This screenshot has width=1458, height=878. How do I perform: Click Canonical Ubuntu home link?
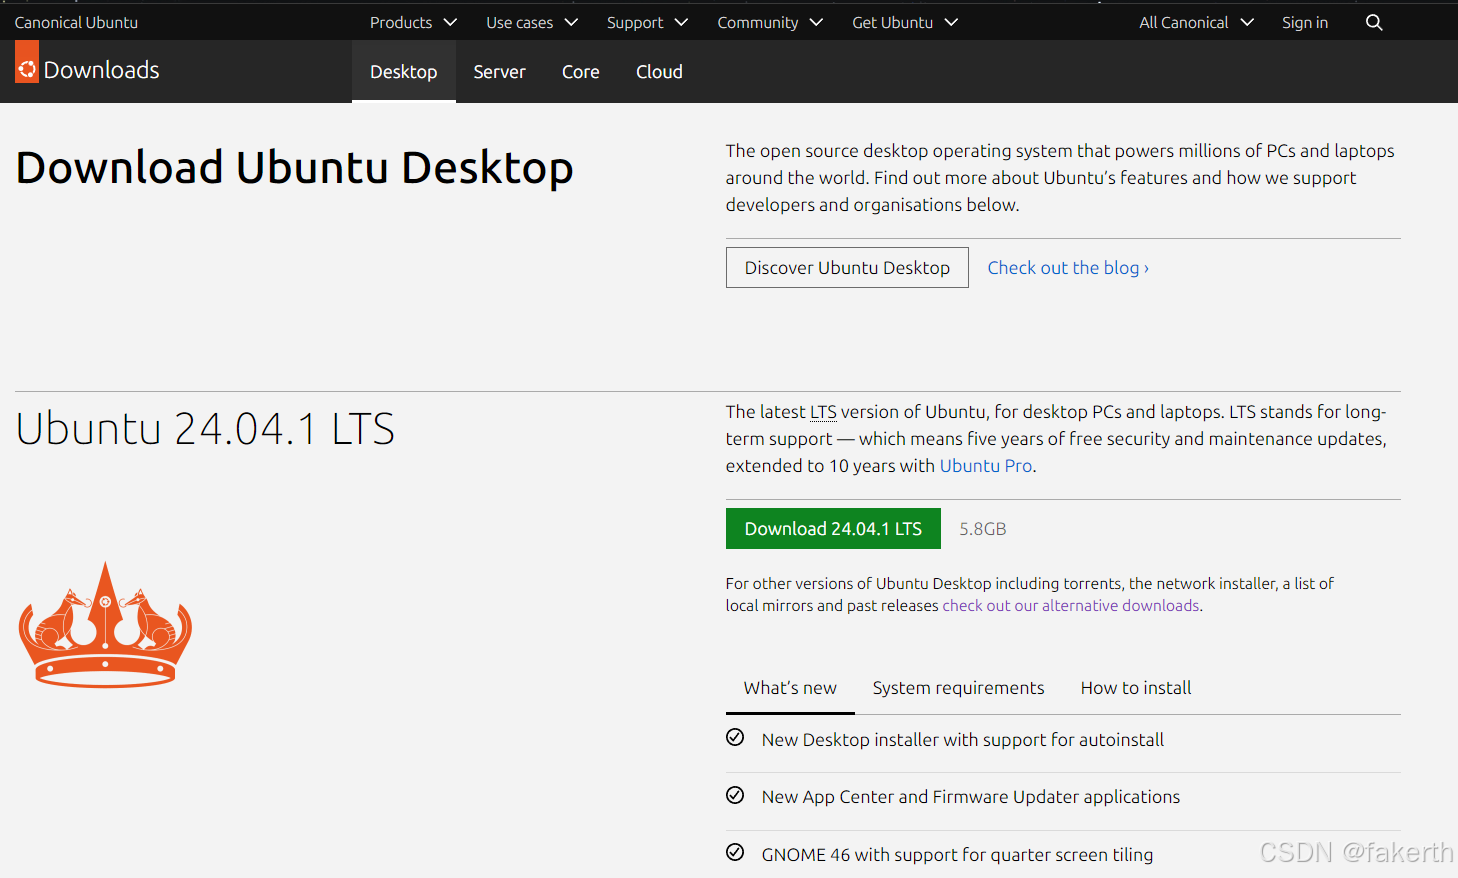pos(76,22)
